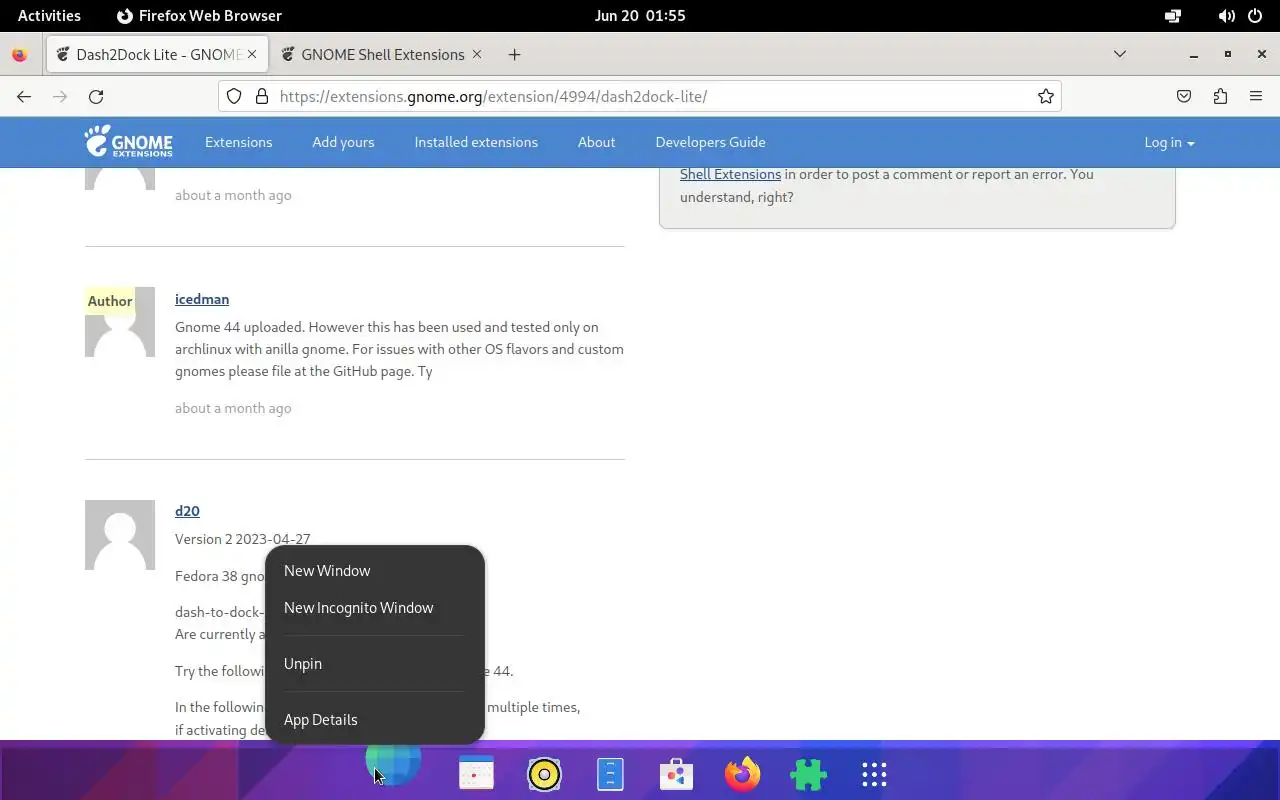Follow the Shell Extensions link
The width and height of the screenshot is (1280, 800).
730,174
